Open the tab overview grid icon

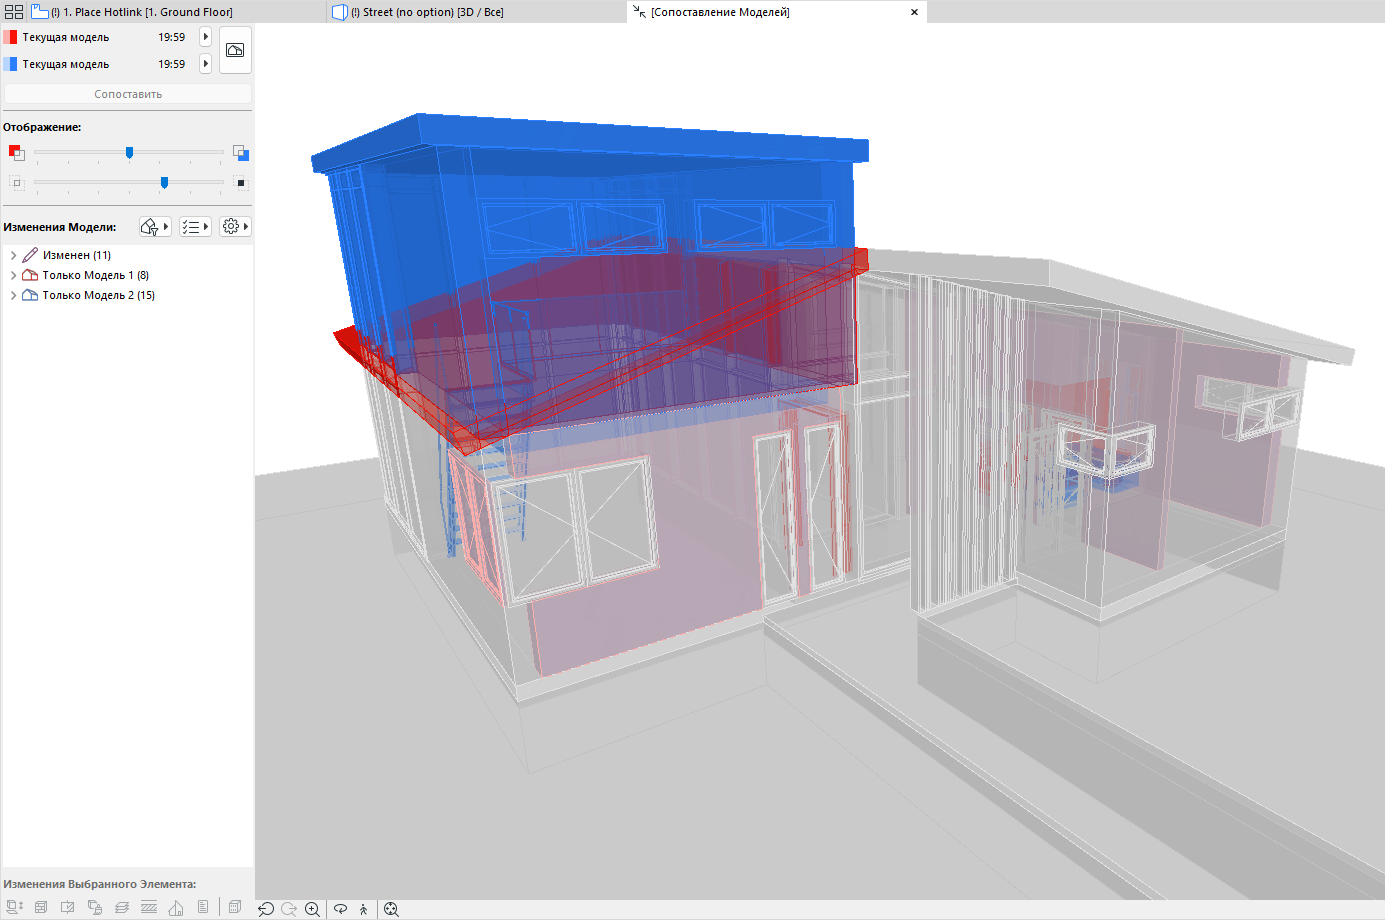click(x=14, y=12)
